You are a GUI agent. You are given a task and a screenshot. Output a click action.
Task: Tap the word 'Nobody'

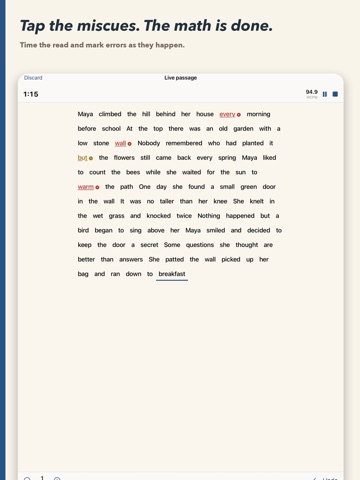(149, 143)
